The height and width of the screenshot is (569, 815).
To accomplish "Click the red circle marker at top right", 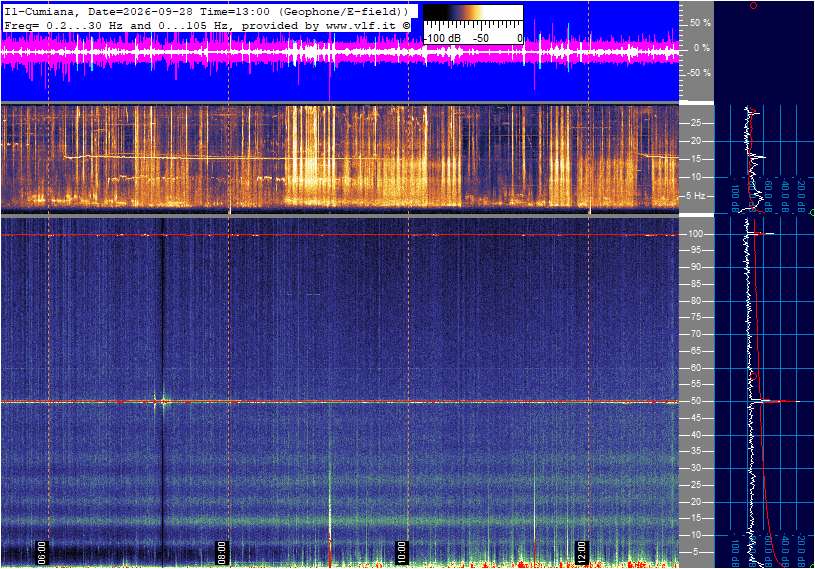I will tap(754, 5).
